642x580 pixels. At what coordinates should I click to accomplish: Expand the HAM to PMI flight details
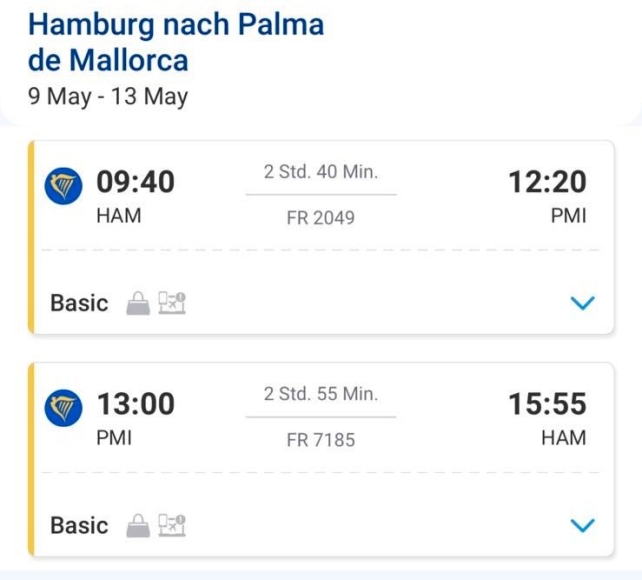click(581, 303)
